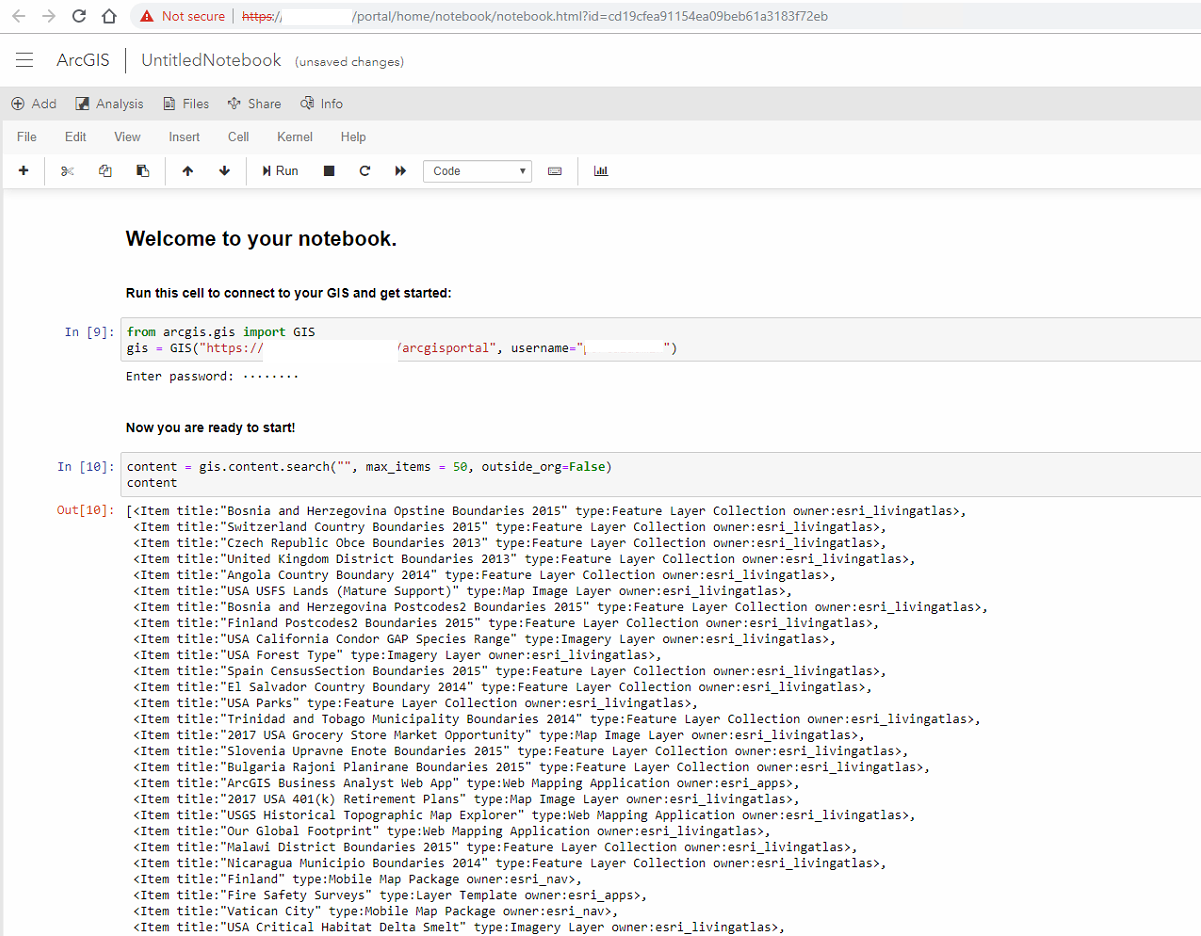This screenshot has height=936, width=1201.
Task: Click the browser forward arrow
Action: [50, 16]
